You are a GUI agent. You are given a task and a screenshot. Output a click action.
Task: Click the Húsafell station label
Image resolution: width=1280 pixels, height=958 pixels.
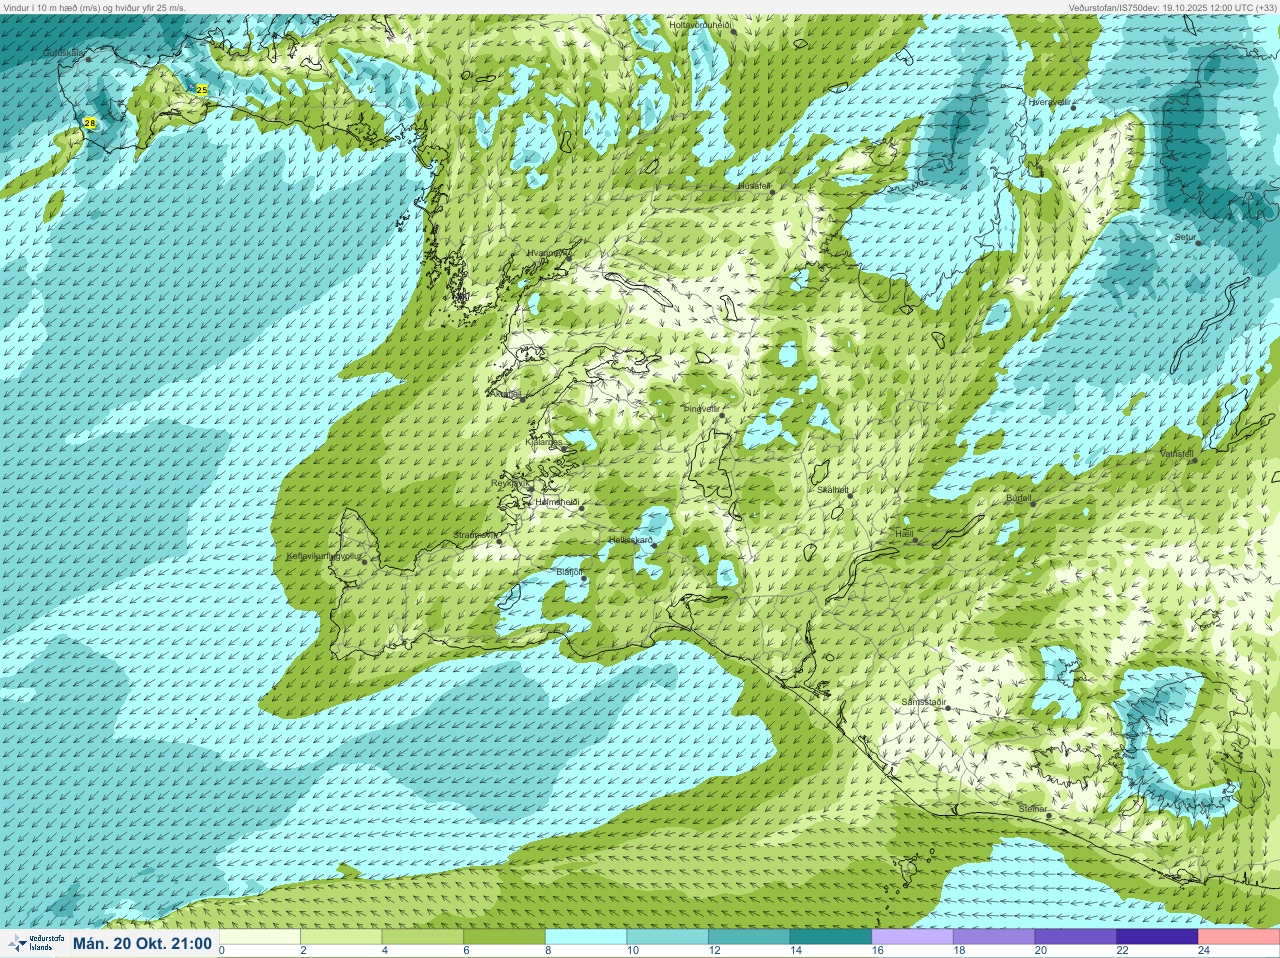coord(754,186)
